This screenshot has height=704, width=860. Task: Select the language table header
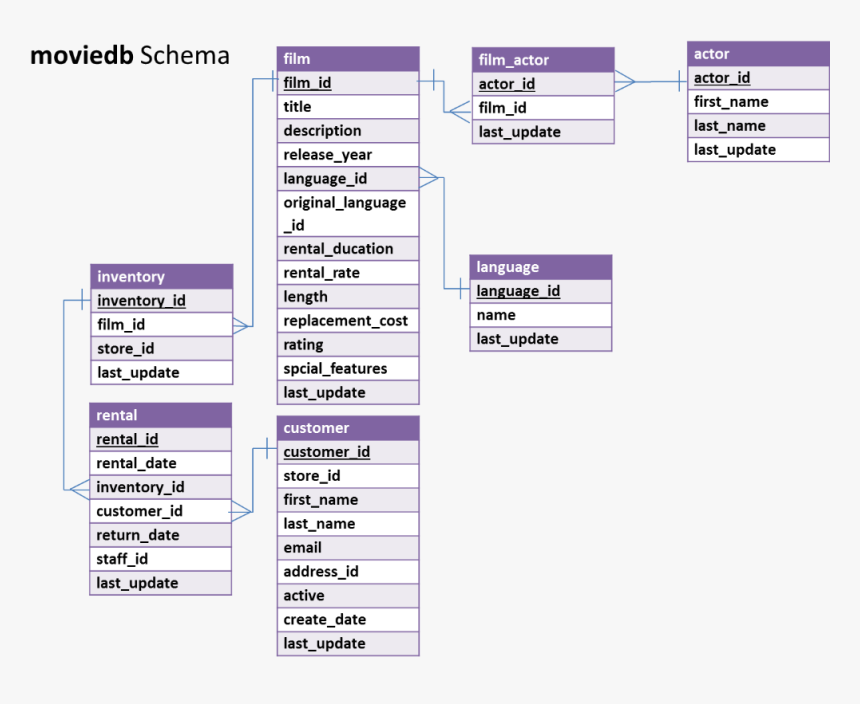click(541, 267)
